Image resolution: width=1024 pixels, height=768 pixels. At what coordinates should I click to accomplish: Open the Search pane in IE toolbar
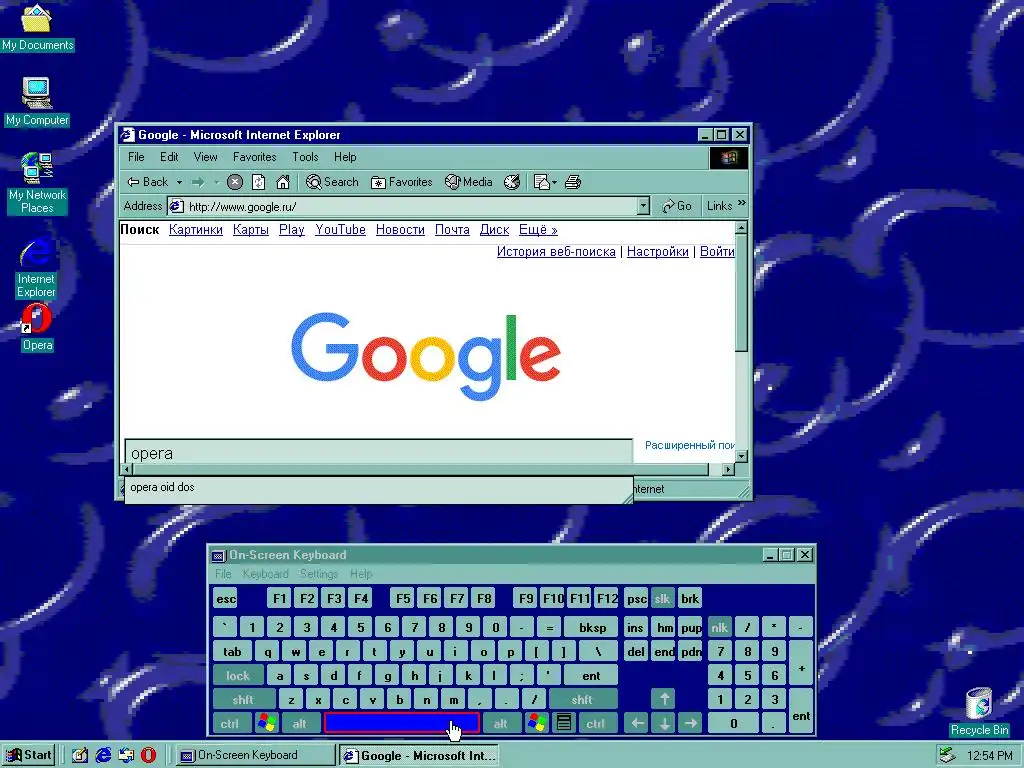pyautogui.click(x=332, y=182)
